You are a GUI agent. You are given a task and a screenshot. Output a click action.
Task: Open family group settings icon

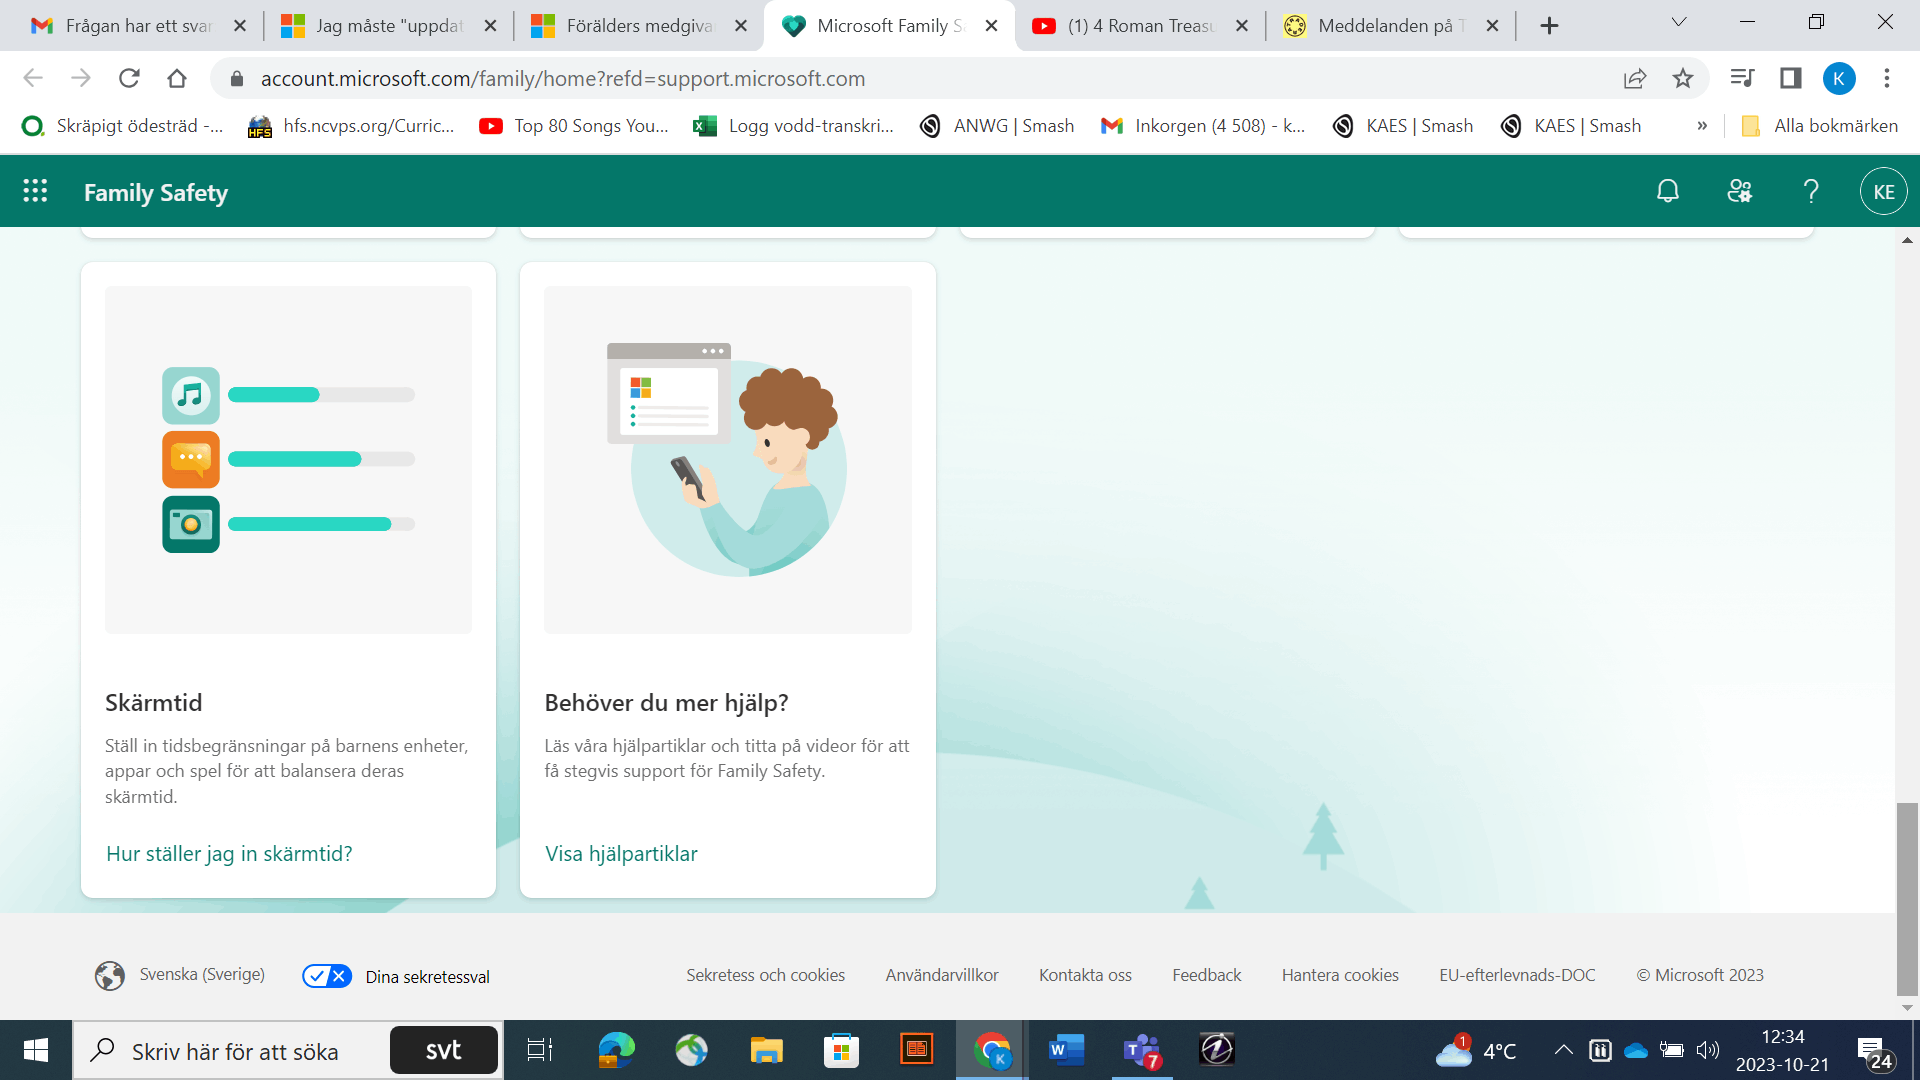[1739, 191]
